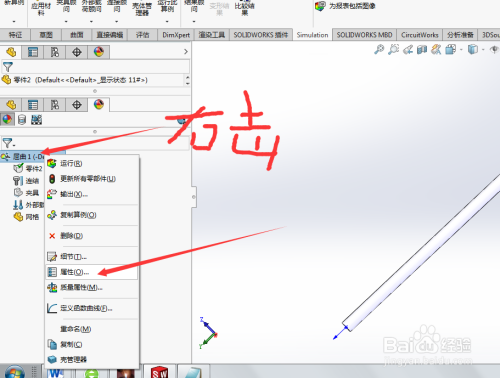Click the stepper beside 零件2 Default row

[x=187, y=80]
